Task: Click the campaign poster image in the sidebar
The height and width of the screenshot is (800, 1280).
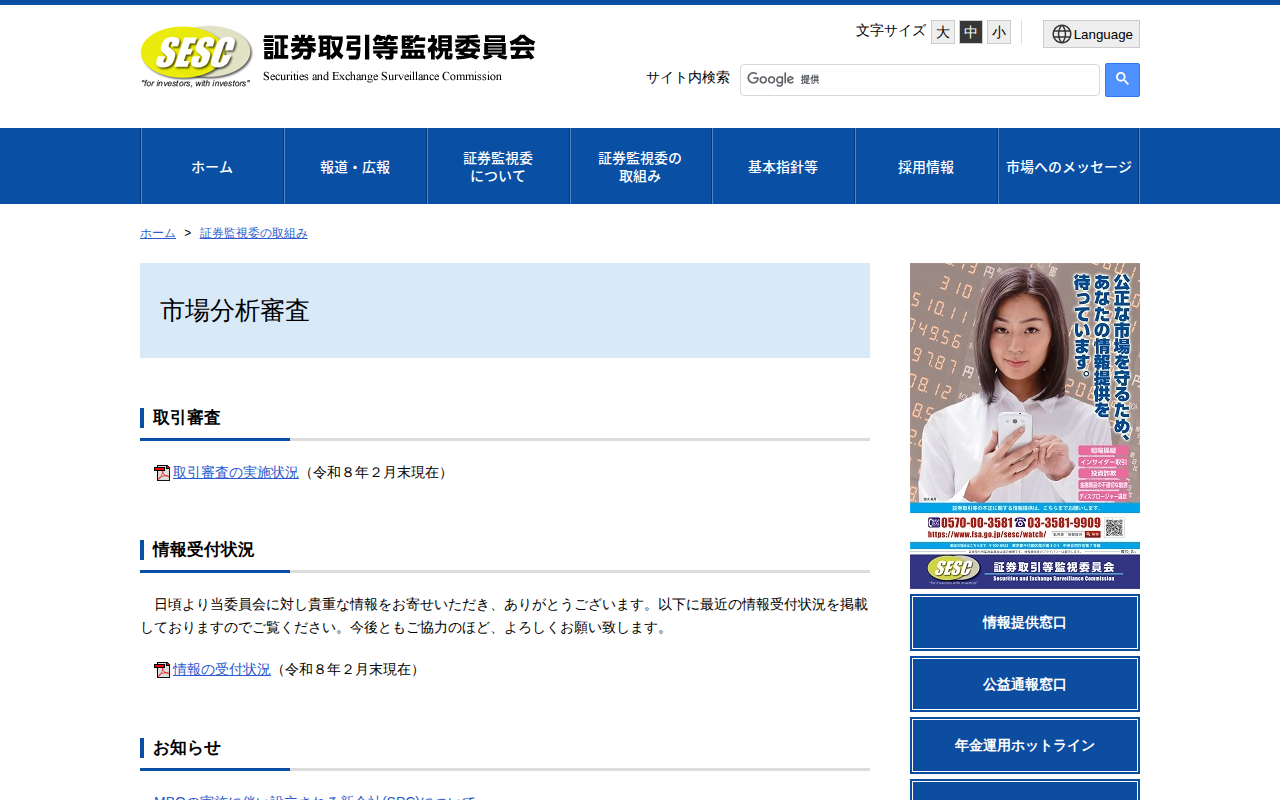Action: [x=1024, y=385]
